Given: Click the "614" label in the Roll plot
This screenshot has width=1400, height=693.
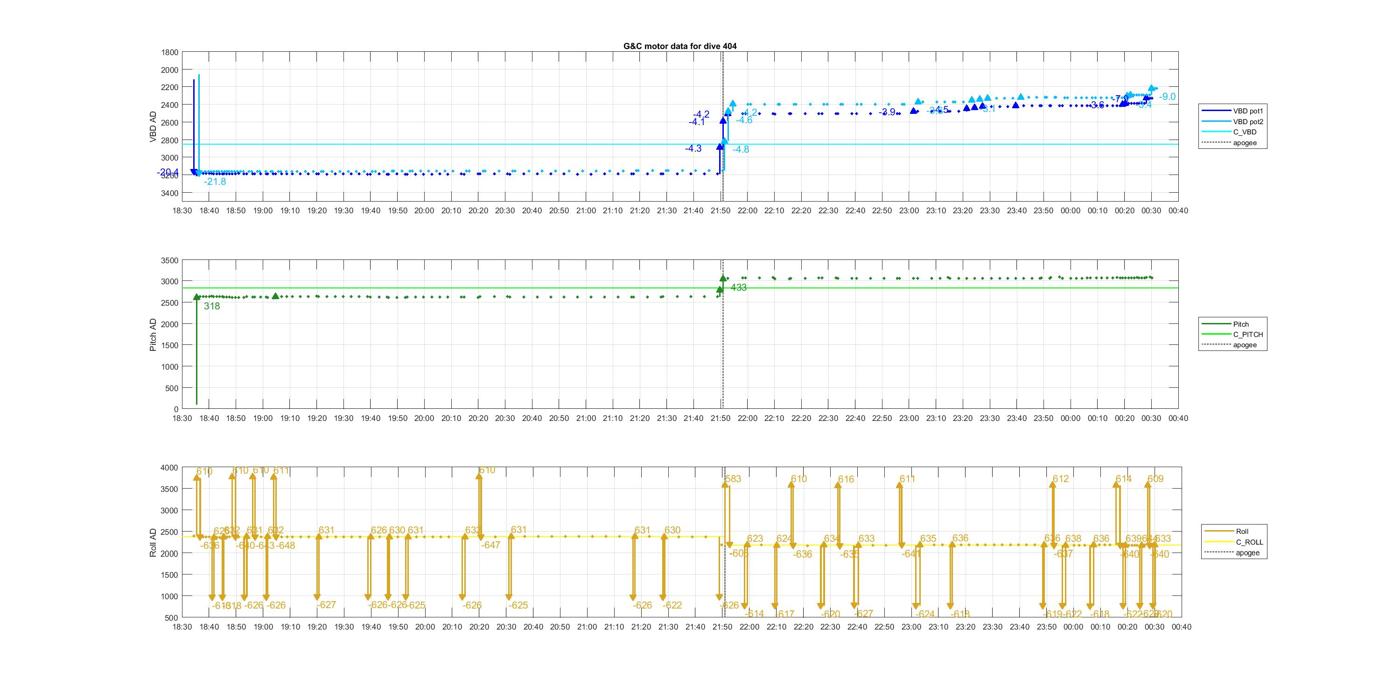Looking at the screenshot, I should coord(1124,479).
